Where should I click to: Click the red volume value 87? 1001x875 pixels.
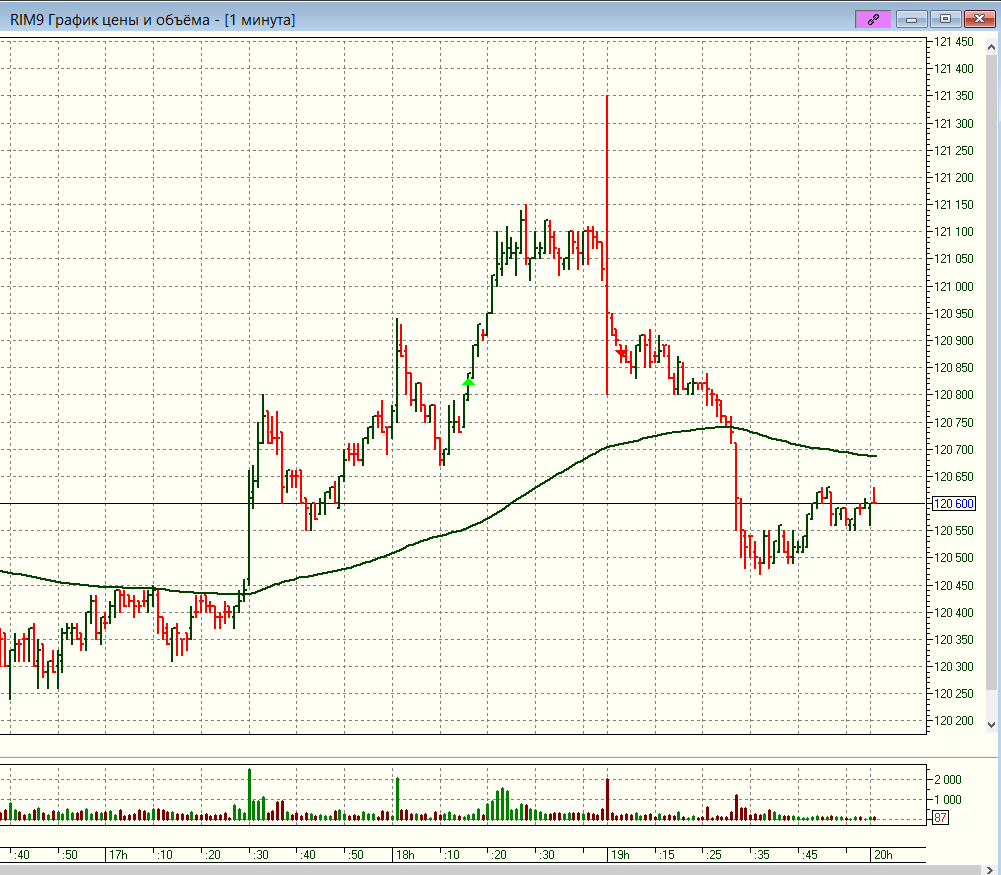click(940, 818)
